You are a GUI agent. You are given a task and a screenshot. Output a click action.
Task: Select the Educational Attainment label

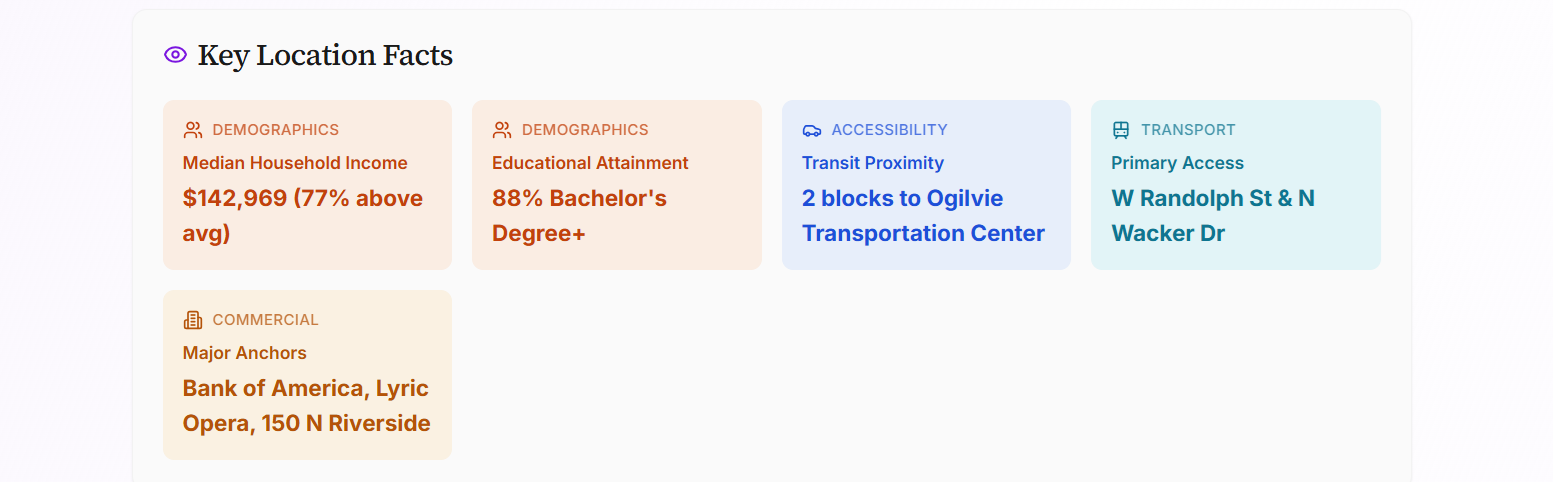pyautogui.click(x=590, y=163)
